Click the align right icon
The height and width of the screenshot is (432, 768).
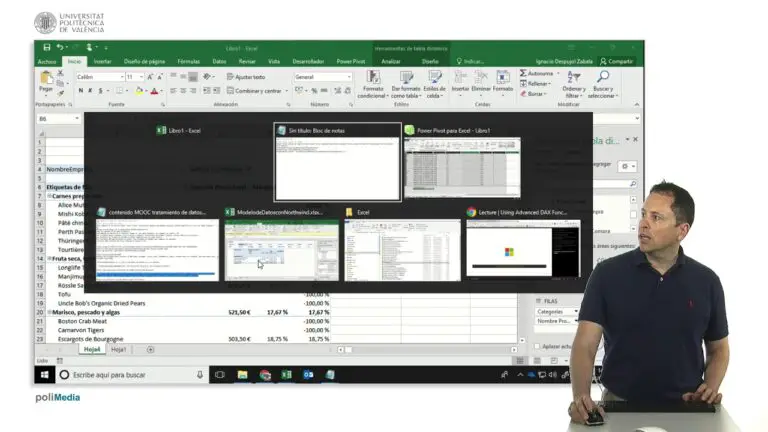(193, 91)
